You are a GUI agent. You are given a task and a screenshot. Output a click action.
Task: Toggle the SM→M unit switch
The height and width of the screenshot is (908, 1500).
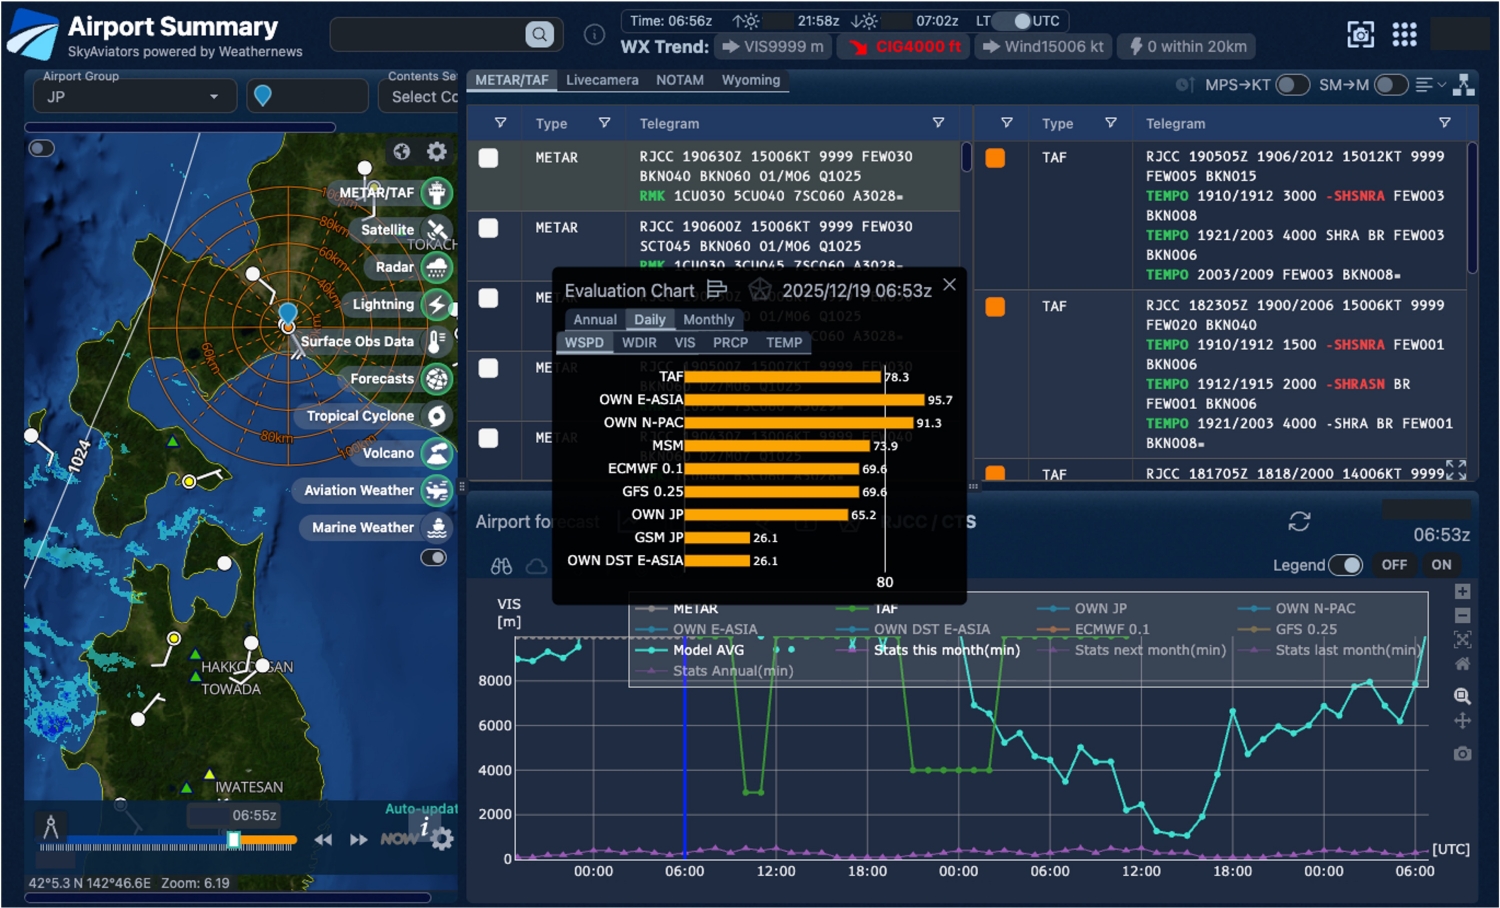(x=1390, y=85)
